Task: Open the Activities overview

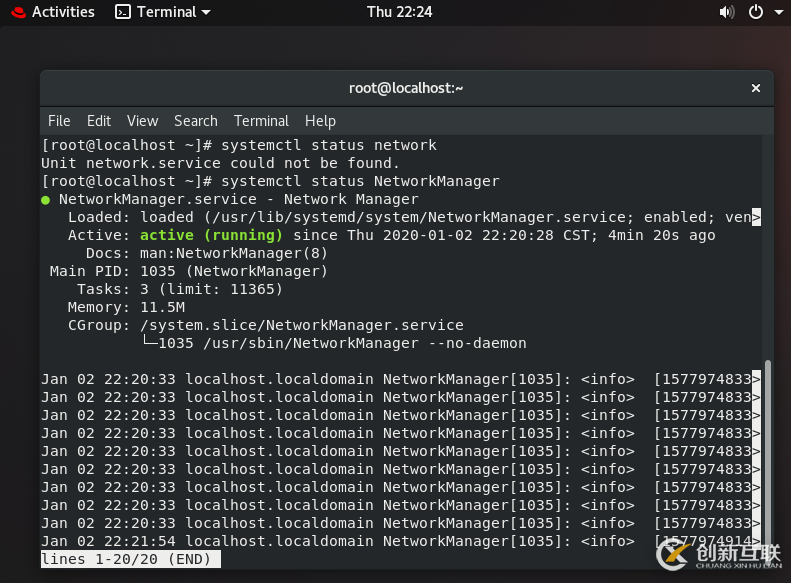Action: [x=63, y=12]
